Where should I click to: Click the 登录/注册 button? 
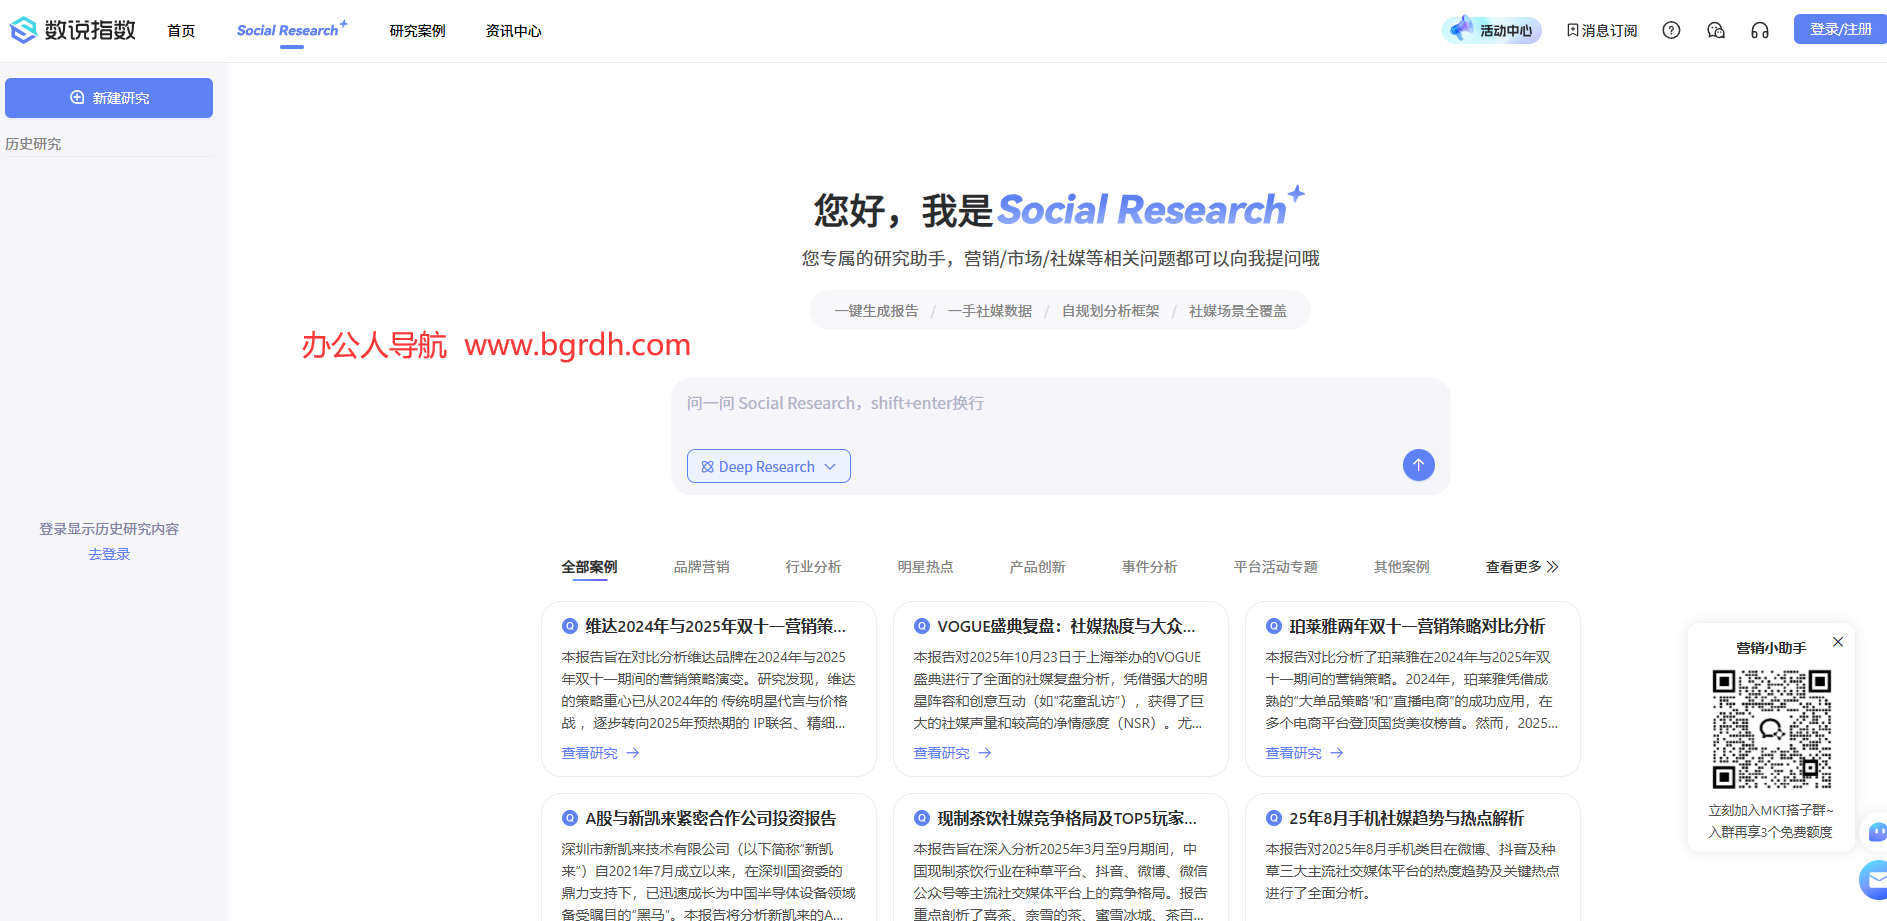pyautogui.click(x=1840, y=28)
